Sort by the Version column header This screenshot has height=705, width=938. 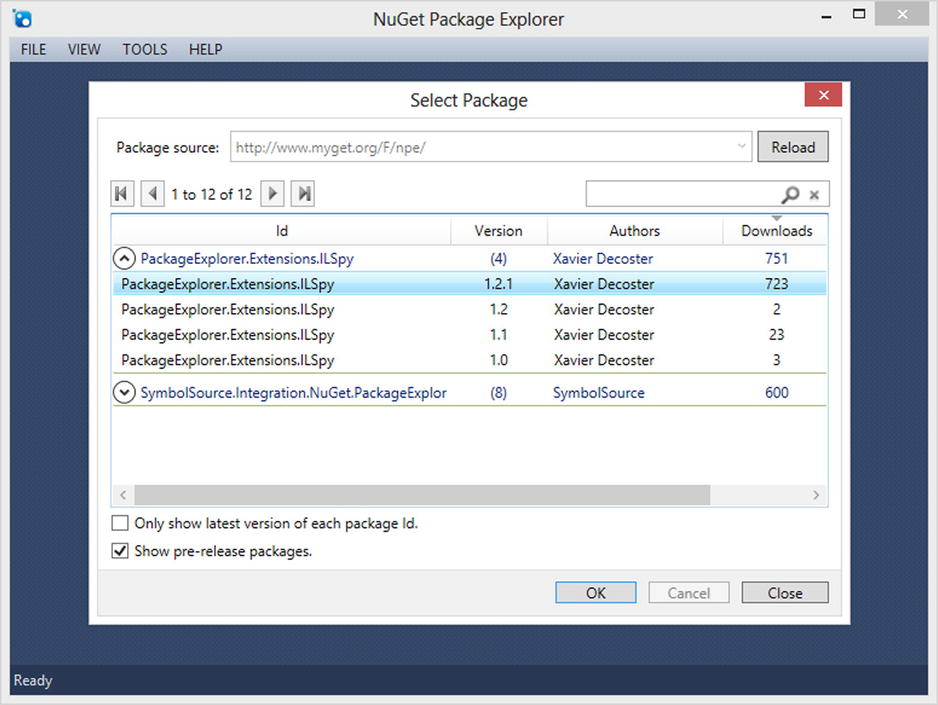click(x=498, y=231)
